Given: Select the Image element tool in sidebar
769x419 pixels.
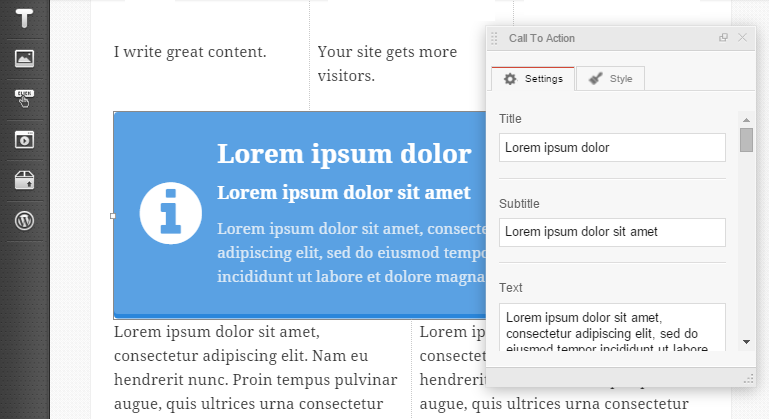Looking at the screenshot, I should (x=24, y=58).
